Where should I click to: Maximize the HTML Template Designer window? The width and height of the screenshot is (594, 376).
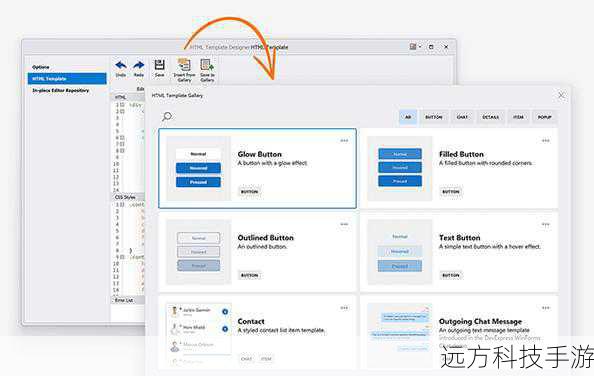[431, 47]
